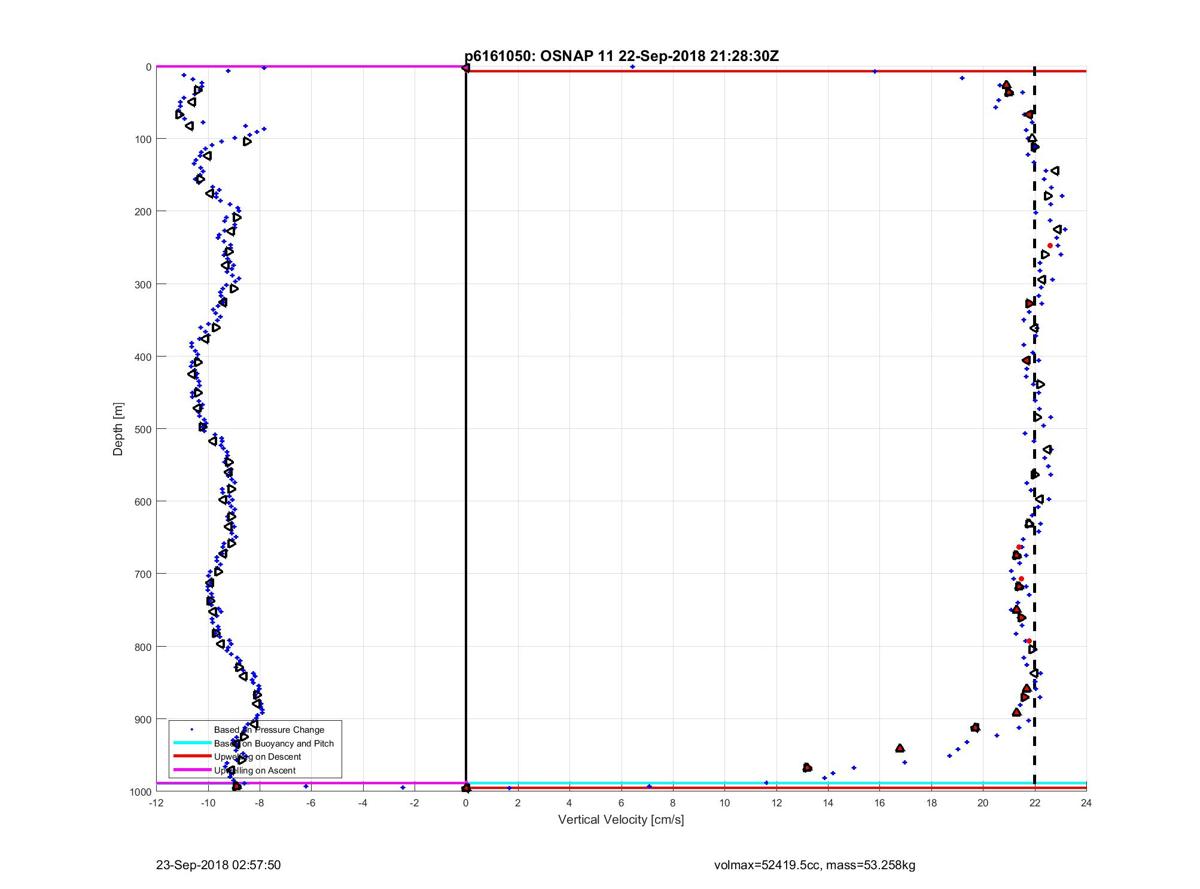Click the cyan line sample in the legend

[191, 743]
